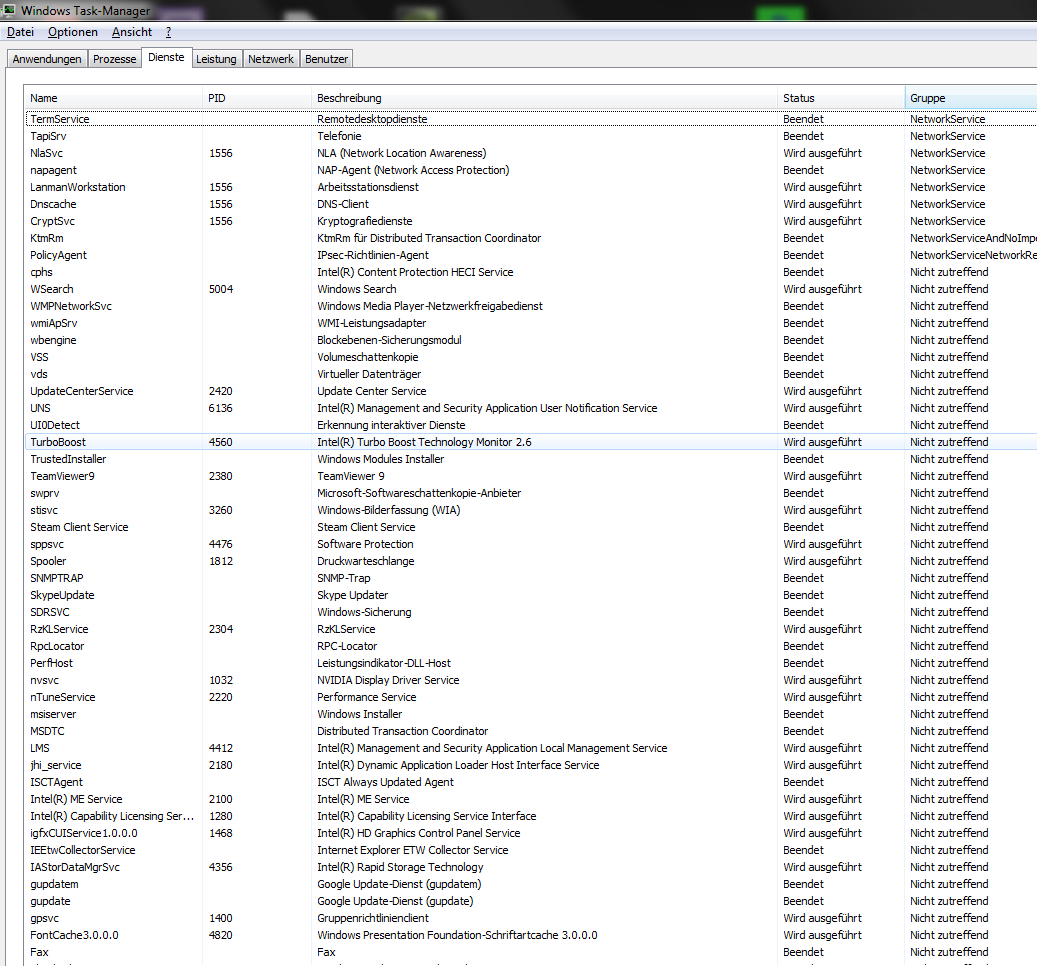Select the msiserver service
This screenshot has width=1037, height=966.
click(x=531, y=714)
